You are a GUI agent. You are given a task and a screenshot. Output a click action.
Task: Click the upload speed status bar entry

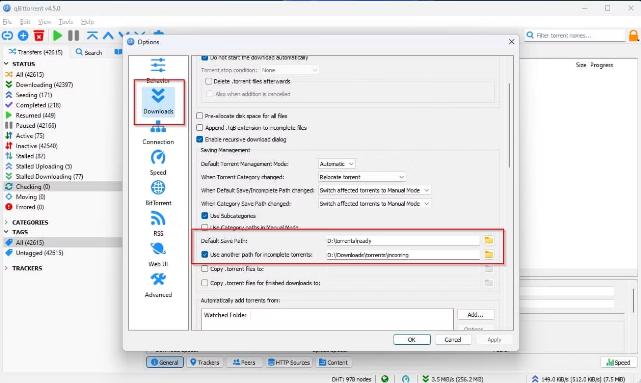(577, 379)
